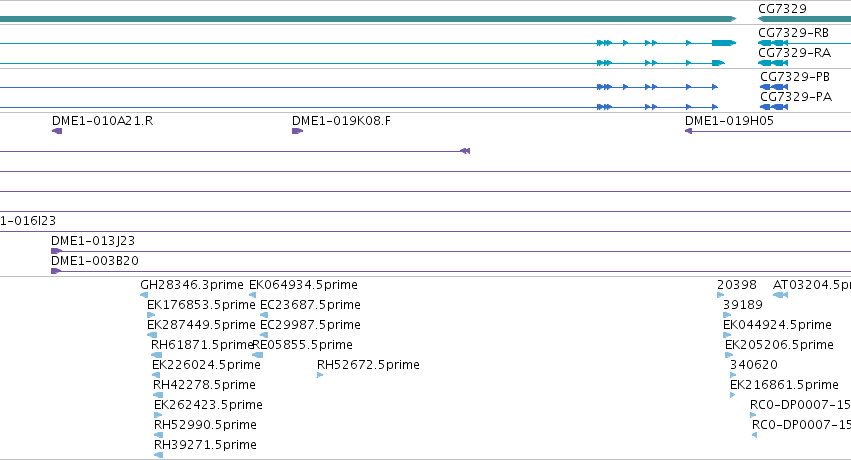Click the AT03204.5prime EST glyph
851x460 pixels.
(x=780, y=295)
